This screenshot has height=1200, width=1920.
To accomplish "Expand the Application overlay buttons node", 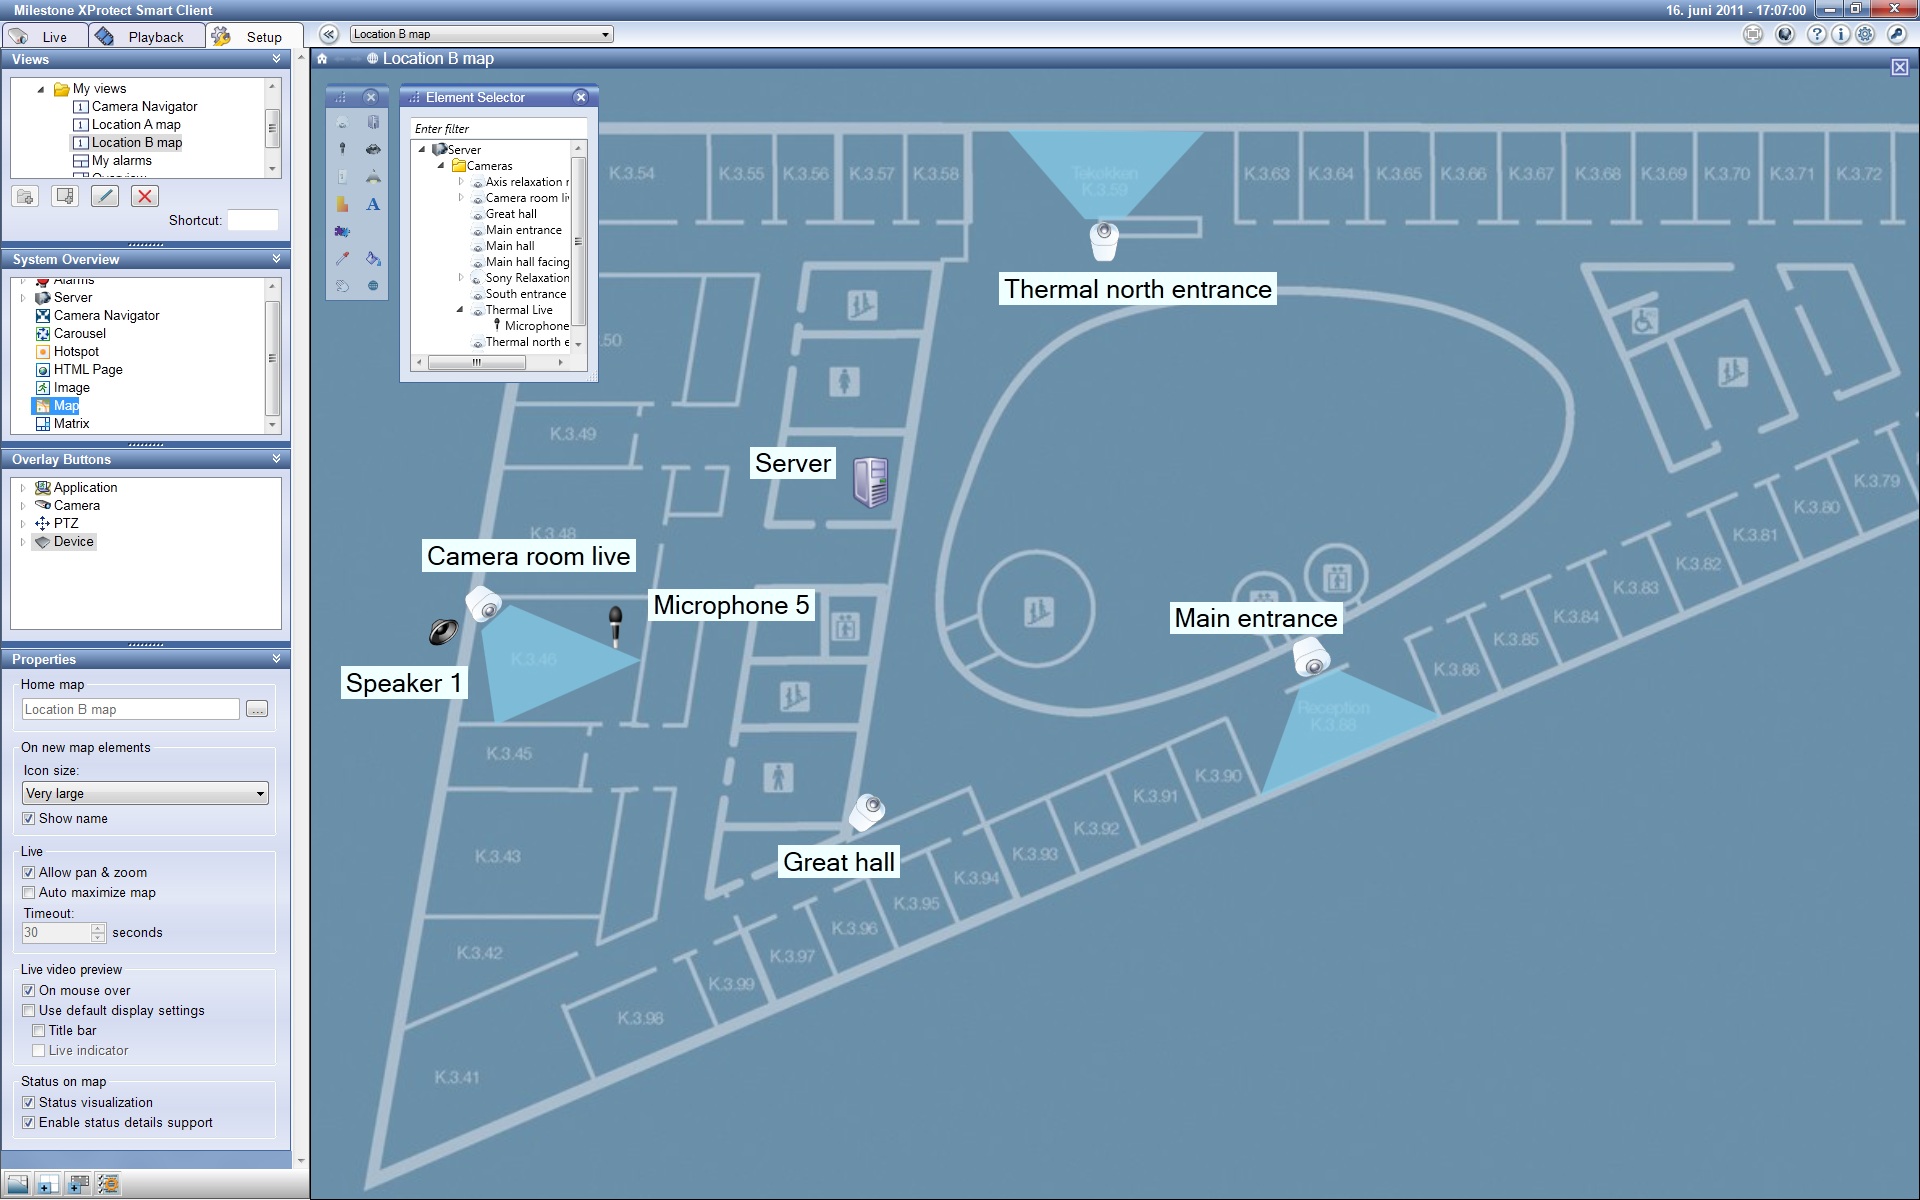I will 23,488.
